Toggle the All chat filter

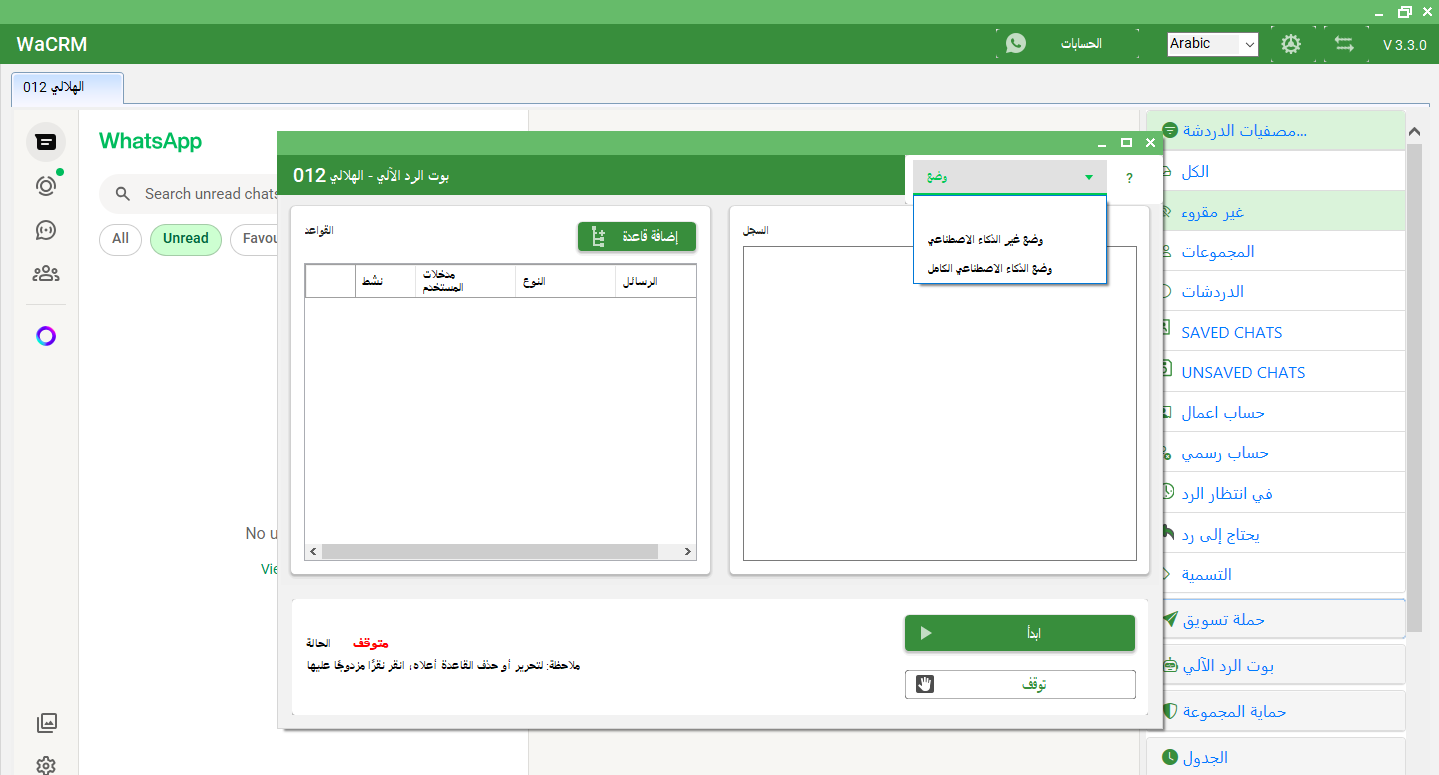click(120, 239)
